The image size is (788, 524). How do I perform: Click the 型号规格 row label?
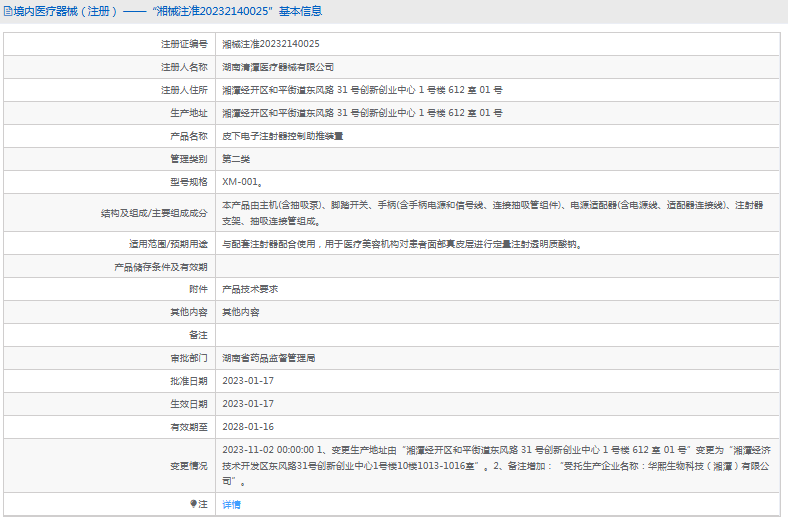188,182
